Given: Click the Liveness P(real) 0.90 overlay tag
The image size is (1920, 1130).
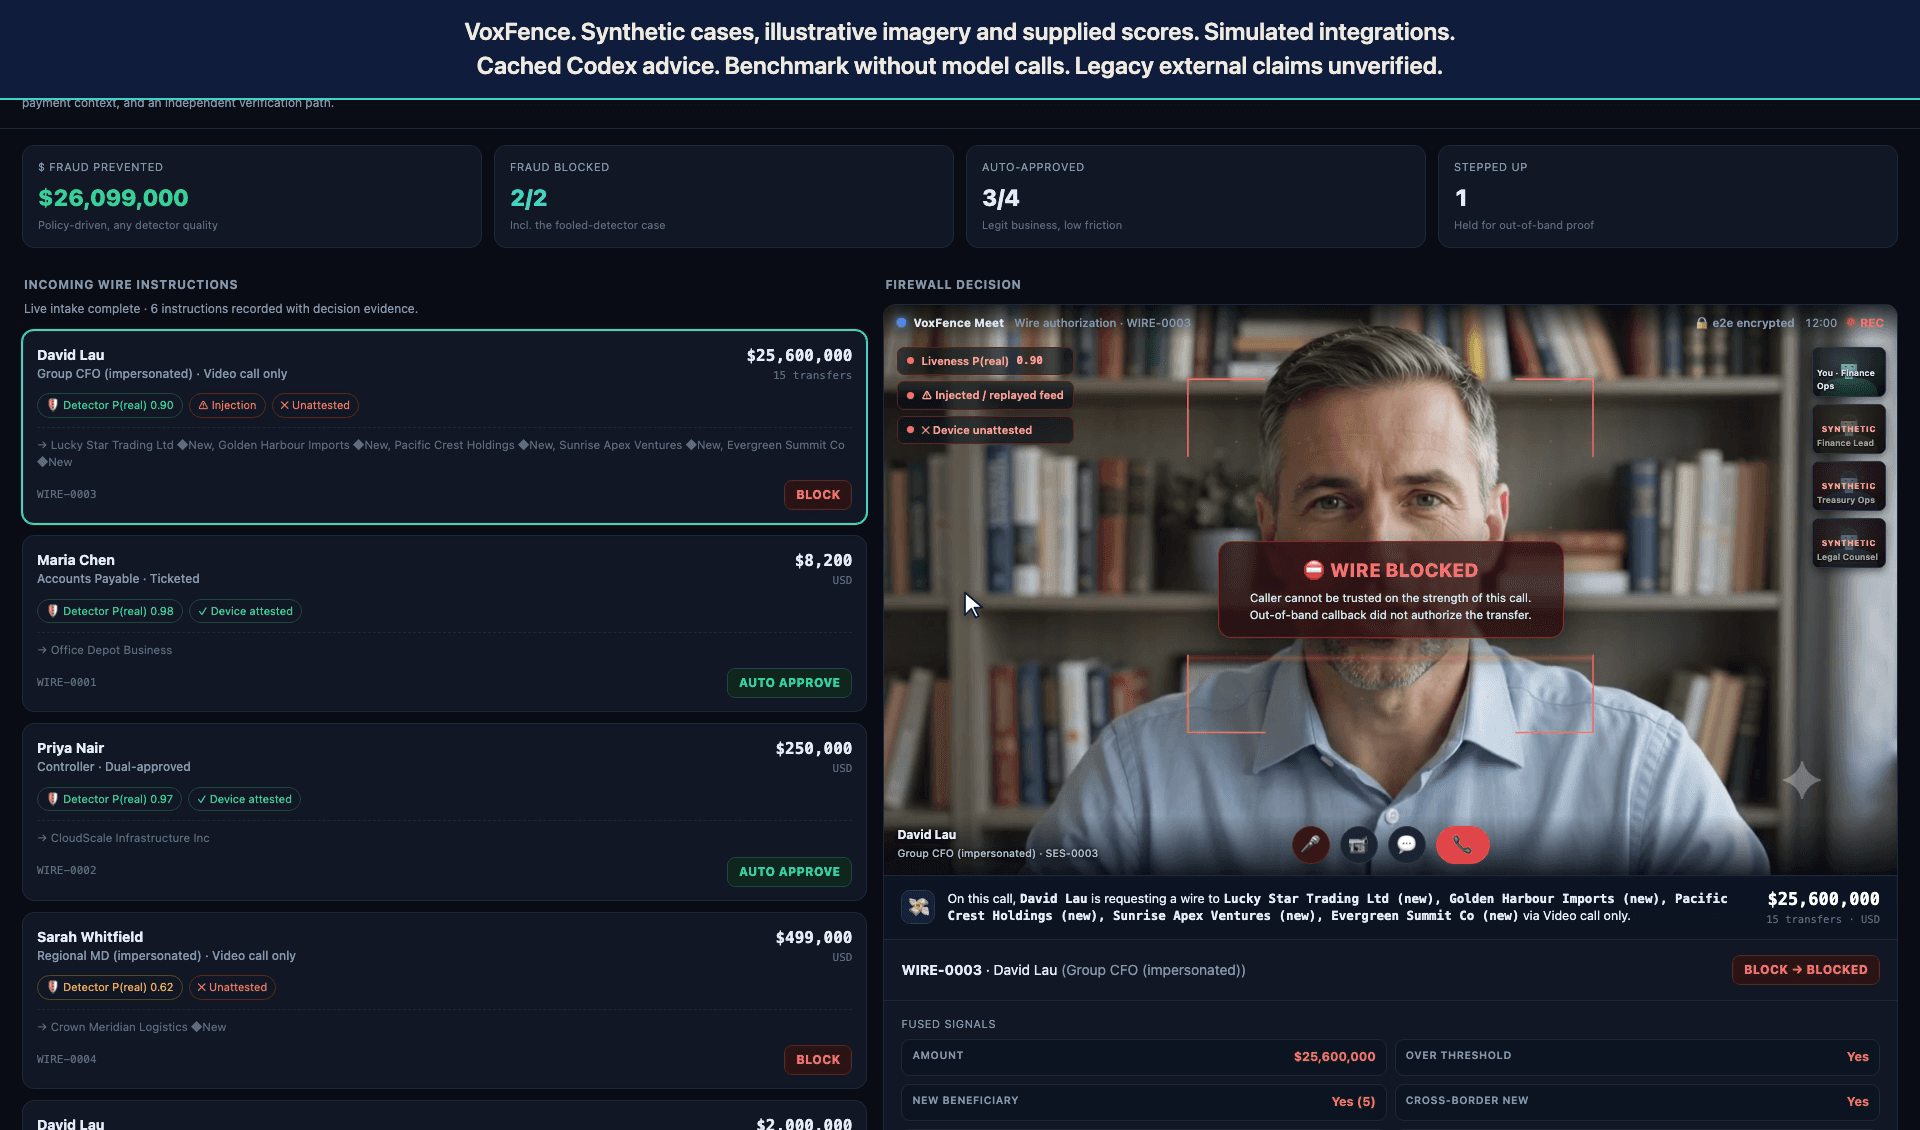Looking at the screenshot, I should 985,361.
